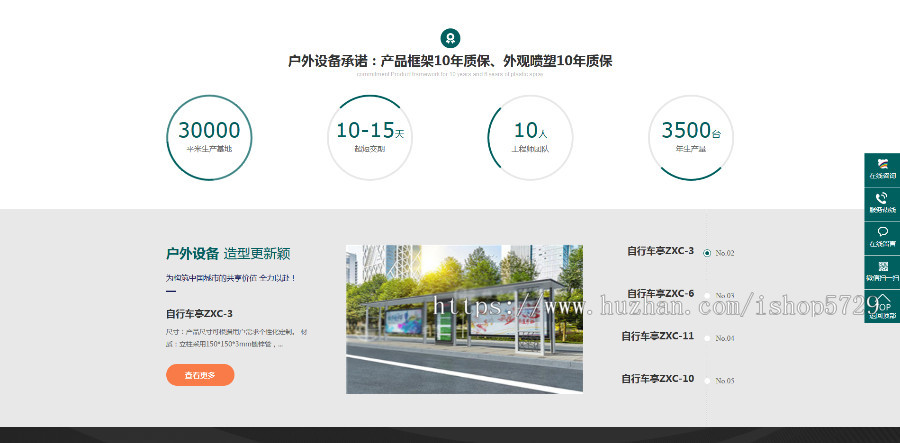The height and width of the screenshot is (443, 900).
Task: Open 自行车亭ZXC-6 in the right list
Action: tap(660, 293)
